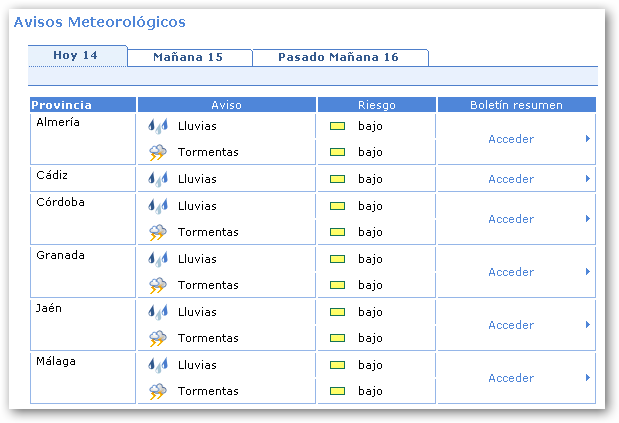Click the Provincia column header
Image resolution: width=619 pixels, height=423 pixels.
coord(62,105)
